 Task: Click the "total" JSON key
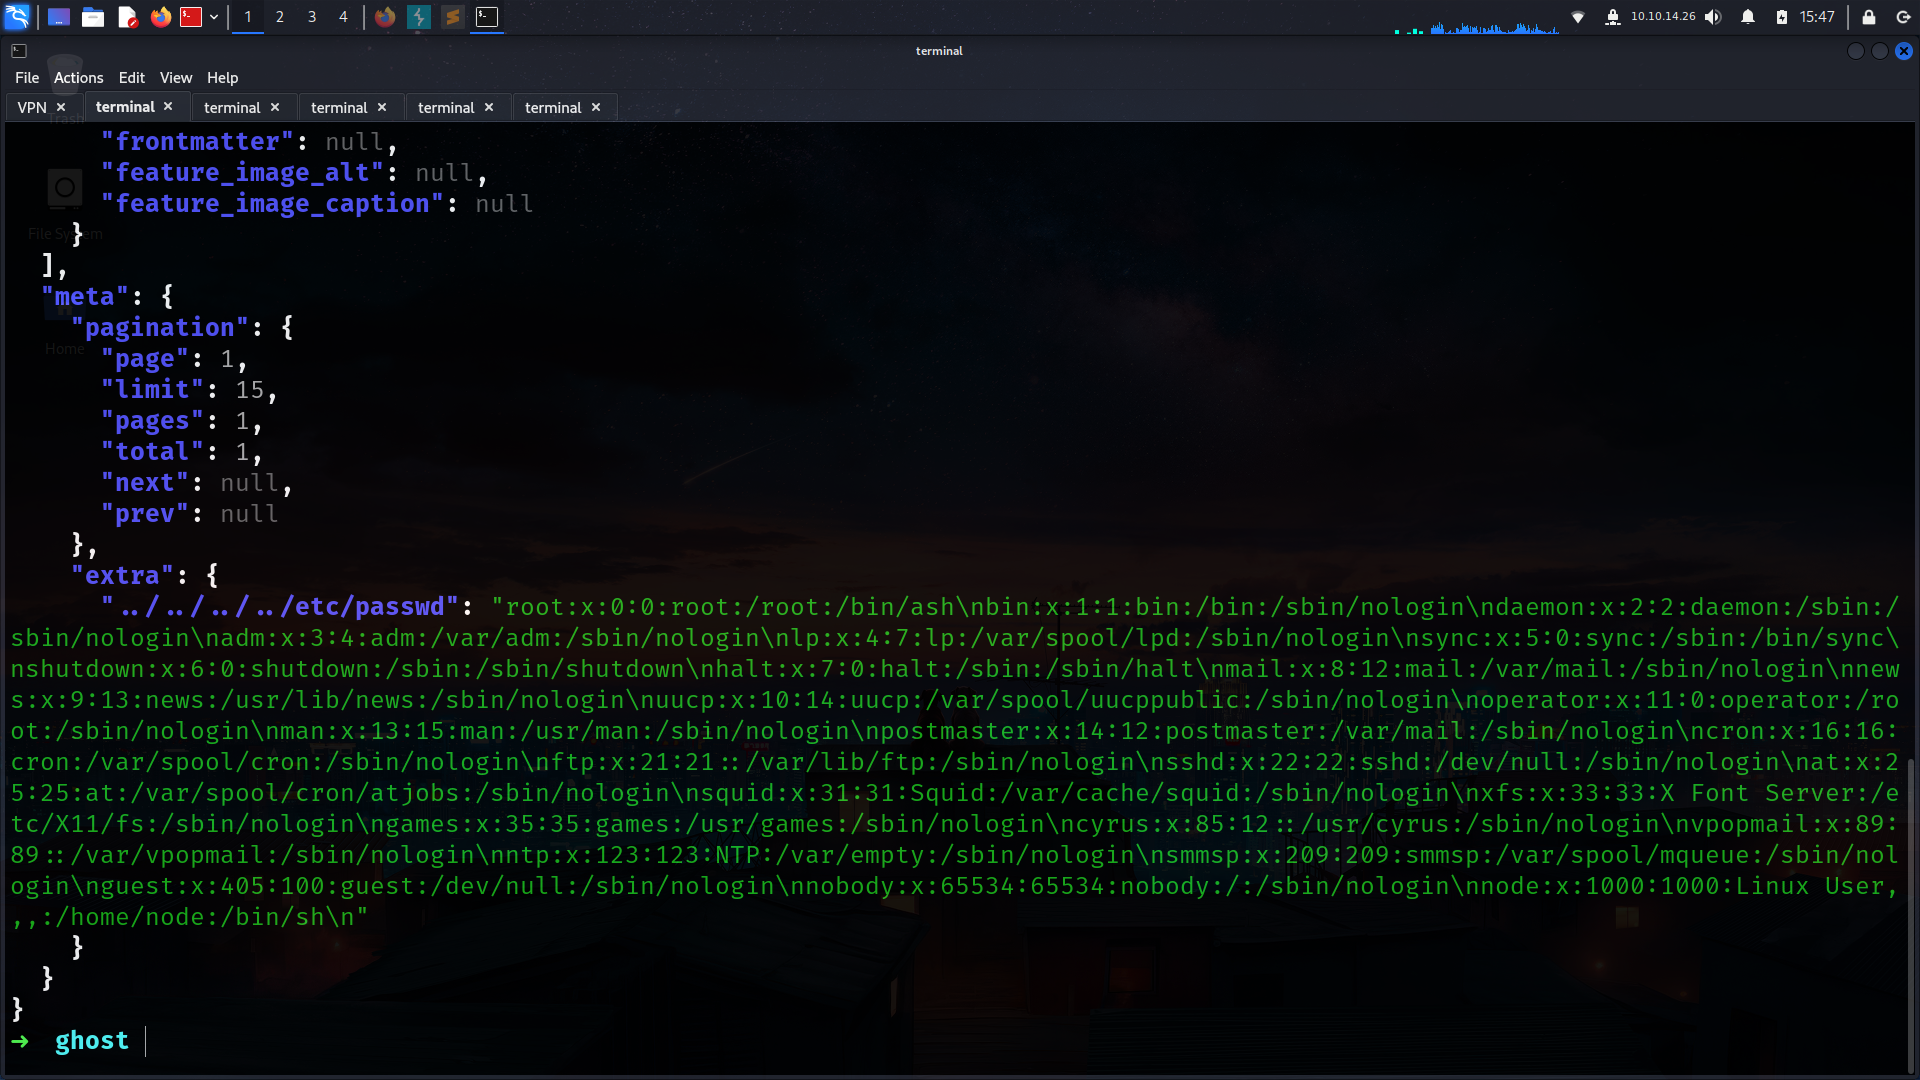coord(152,452)
